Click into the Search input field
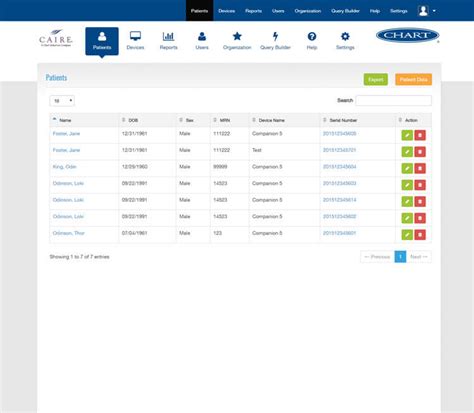This screenshot has width=474, height=413. tap(393, 100)
